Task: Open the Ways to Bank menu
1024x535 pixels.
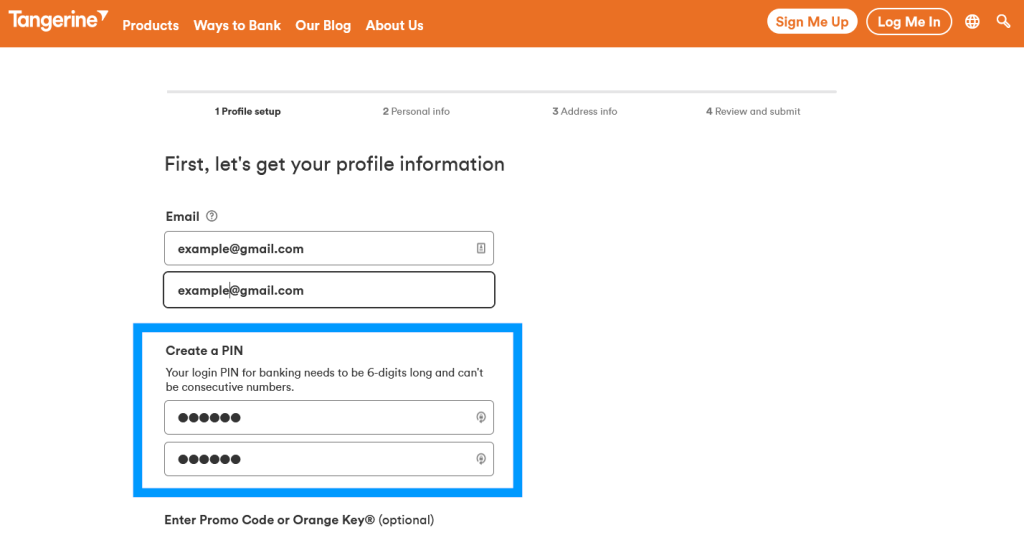Action: (237, 25)
